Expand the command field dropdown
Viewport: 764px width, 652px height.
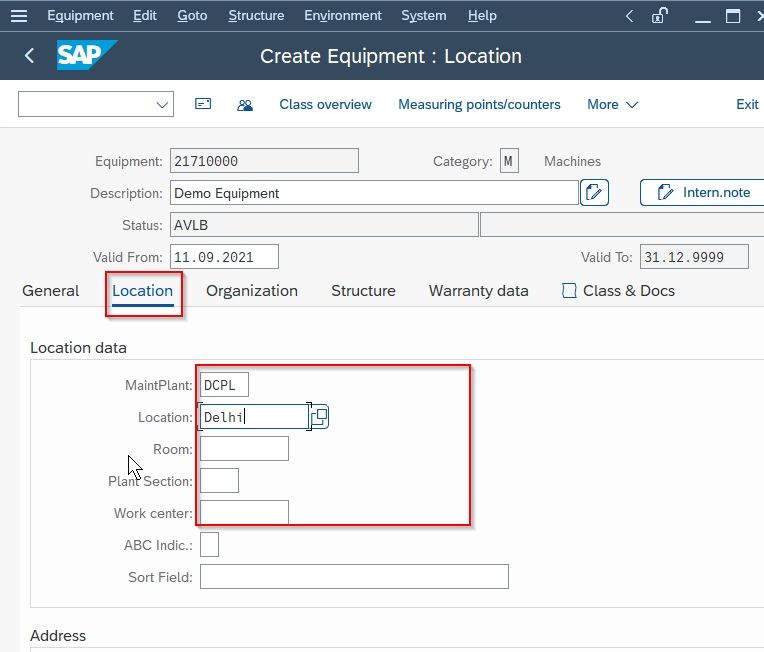pos(162,104)
